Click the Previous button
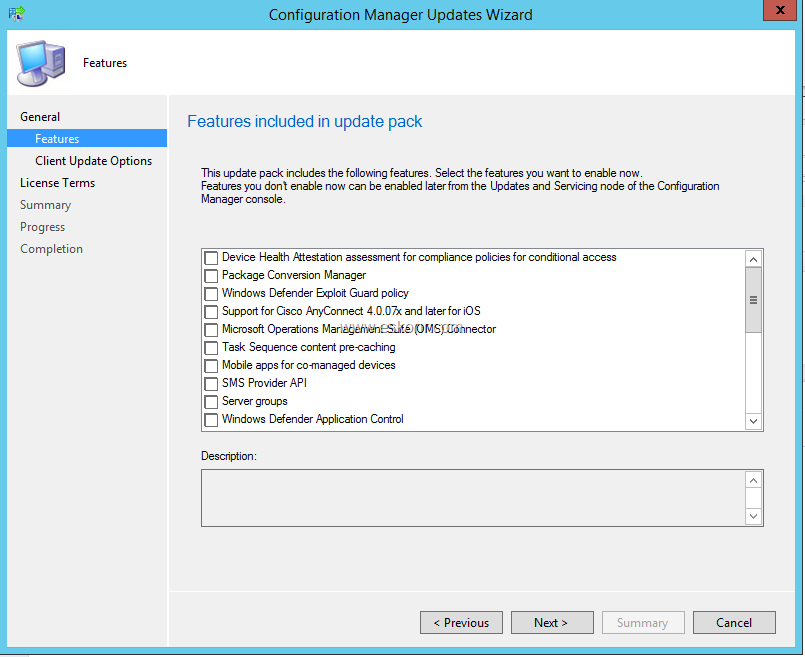The image size is (805, 657). coord(461,622)
